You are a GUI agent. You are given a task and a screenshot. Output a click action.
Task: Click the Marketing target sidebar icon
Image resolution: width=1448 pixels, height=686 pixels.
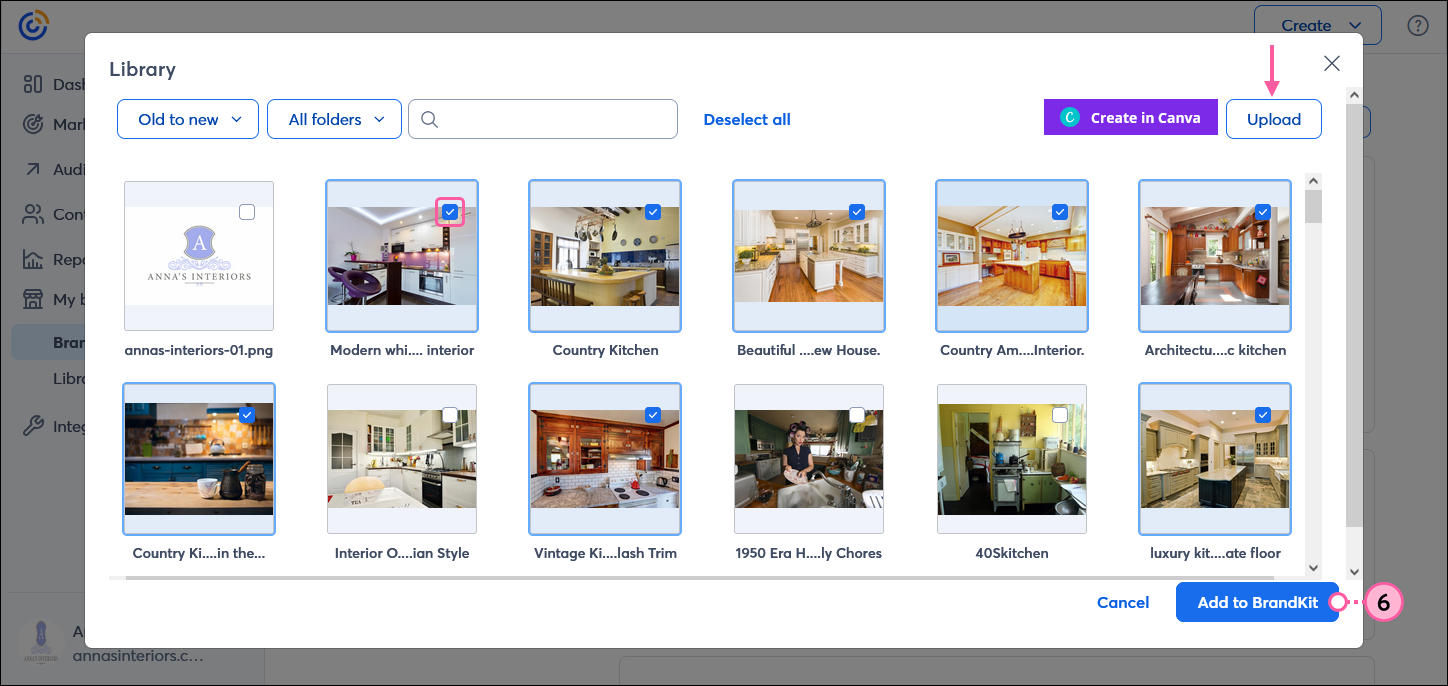[x=33, y=124]
